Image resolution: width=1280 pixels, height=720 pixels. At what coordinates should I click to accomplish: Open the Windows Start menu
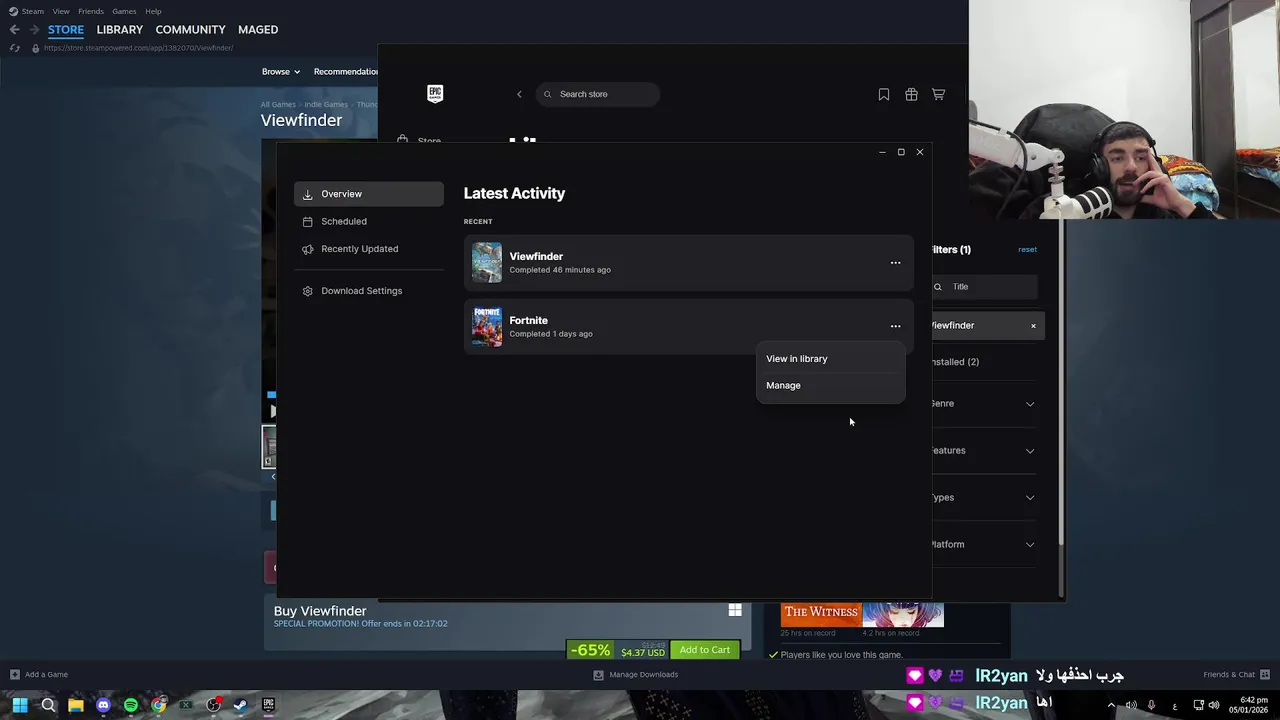[x=20, y=706]
